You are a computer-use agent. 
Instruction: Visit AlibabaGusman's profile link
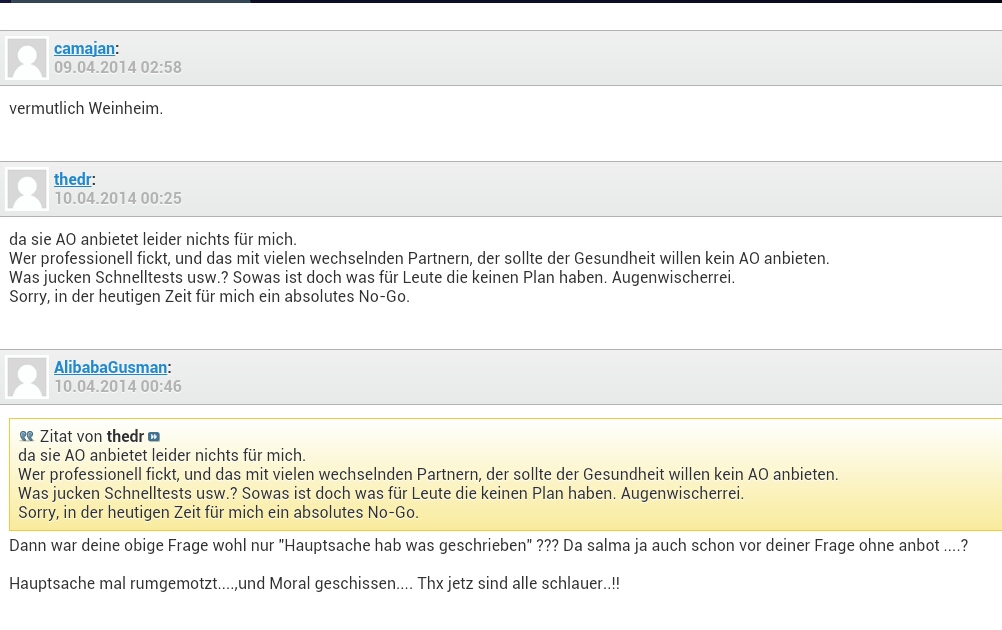[110, 367]
